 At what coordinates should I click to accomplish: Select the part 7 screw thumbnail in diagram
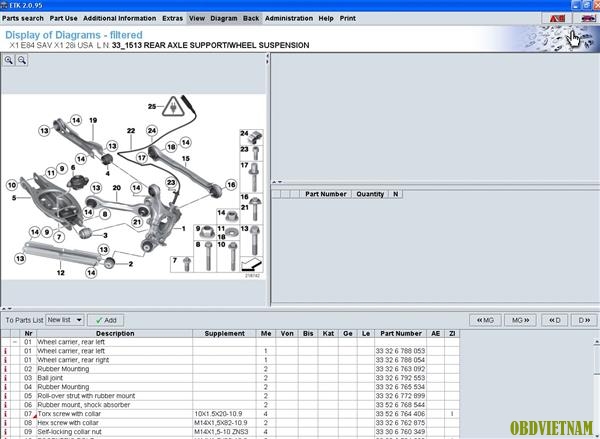(x=182, y=264)
